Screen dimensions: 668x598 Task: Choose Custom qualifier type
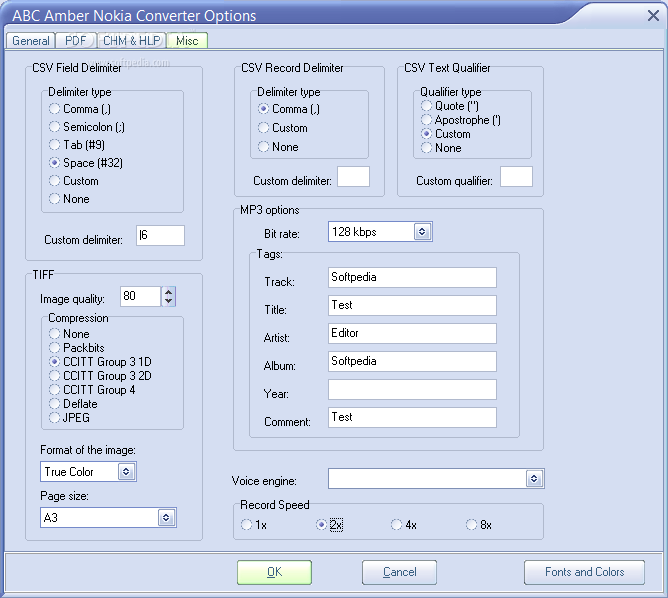coord(446,134)
